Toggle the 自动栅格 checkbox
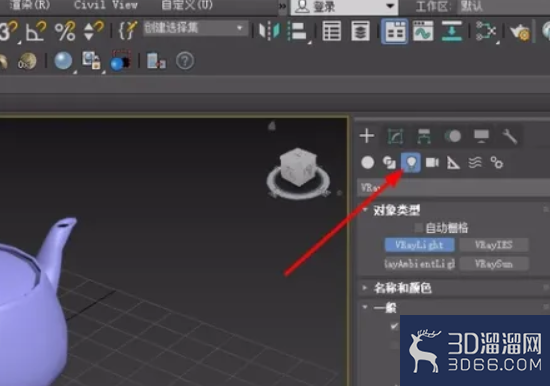The height and width of the screenshot is (386, 550). [x=419, y=228]
